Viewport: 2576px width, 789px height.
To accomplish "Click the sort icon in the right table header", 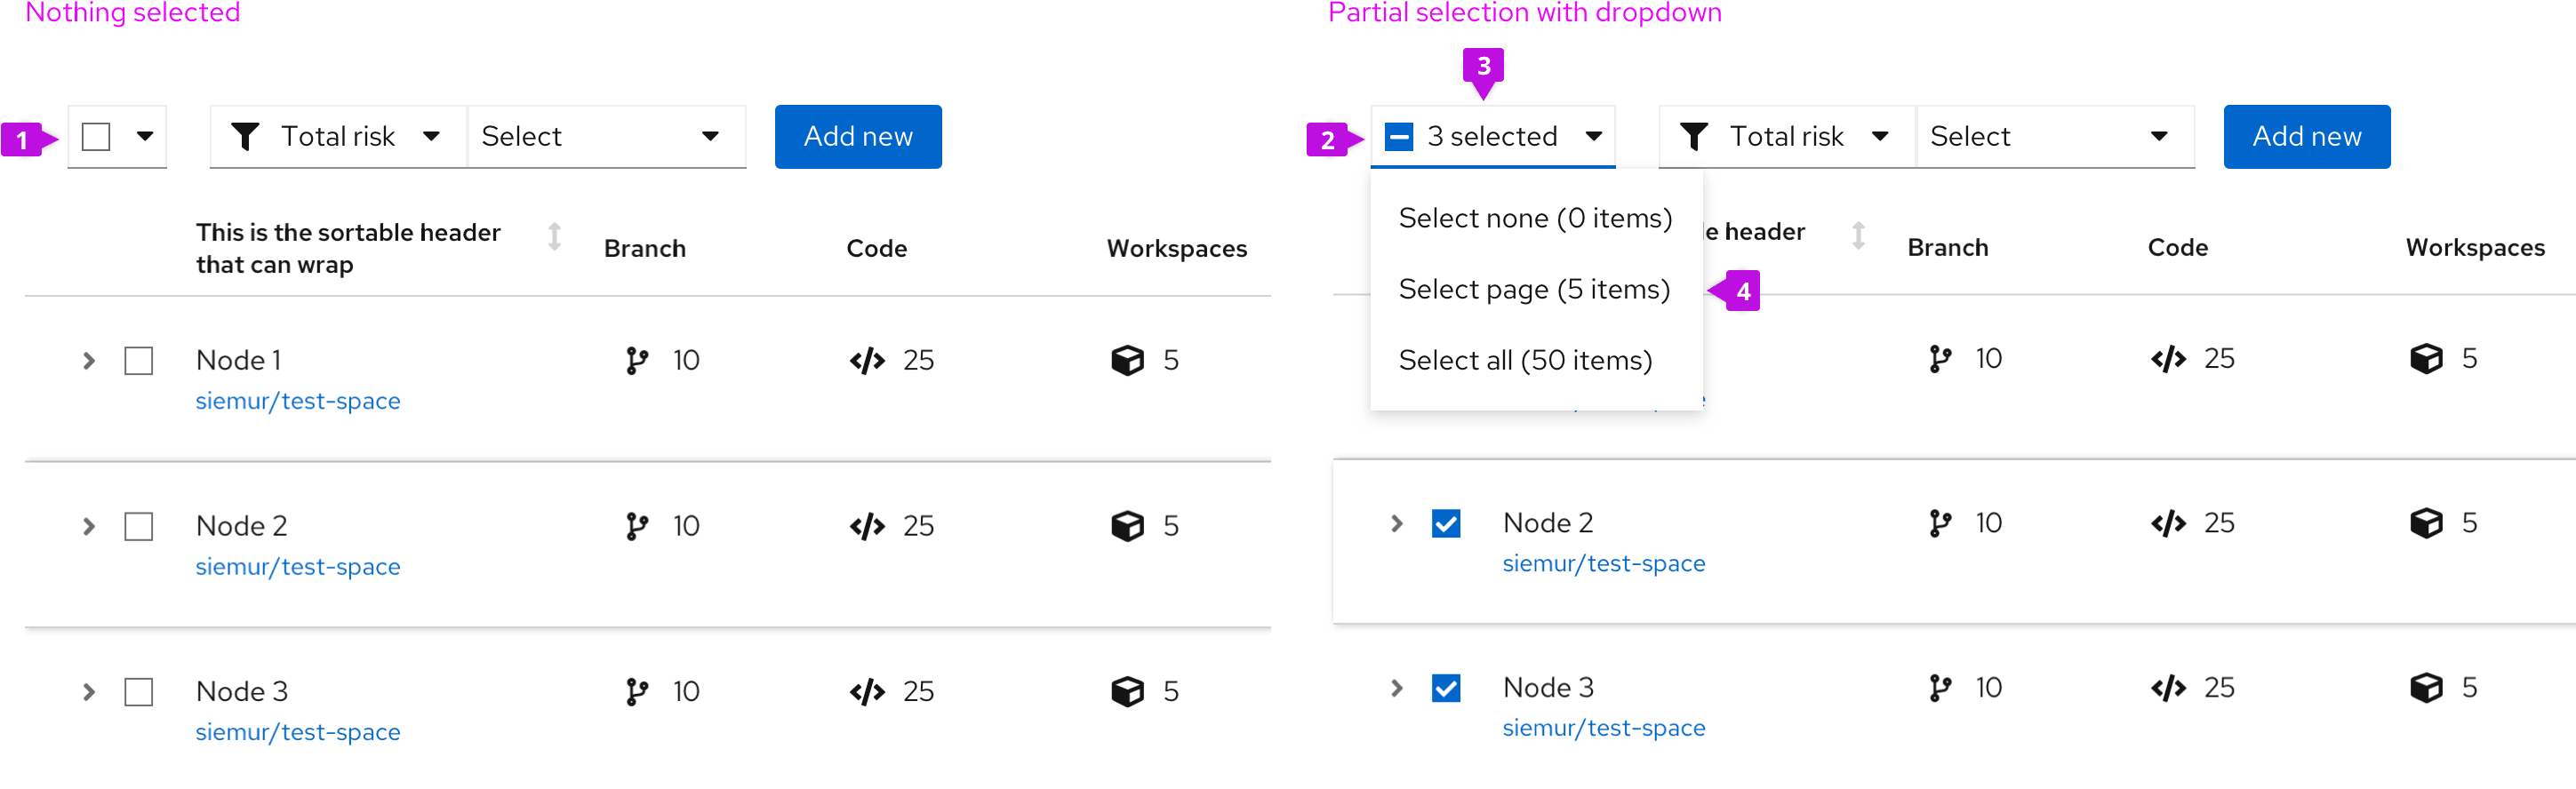I will click(x=1857, y=236).
